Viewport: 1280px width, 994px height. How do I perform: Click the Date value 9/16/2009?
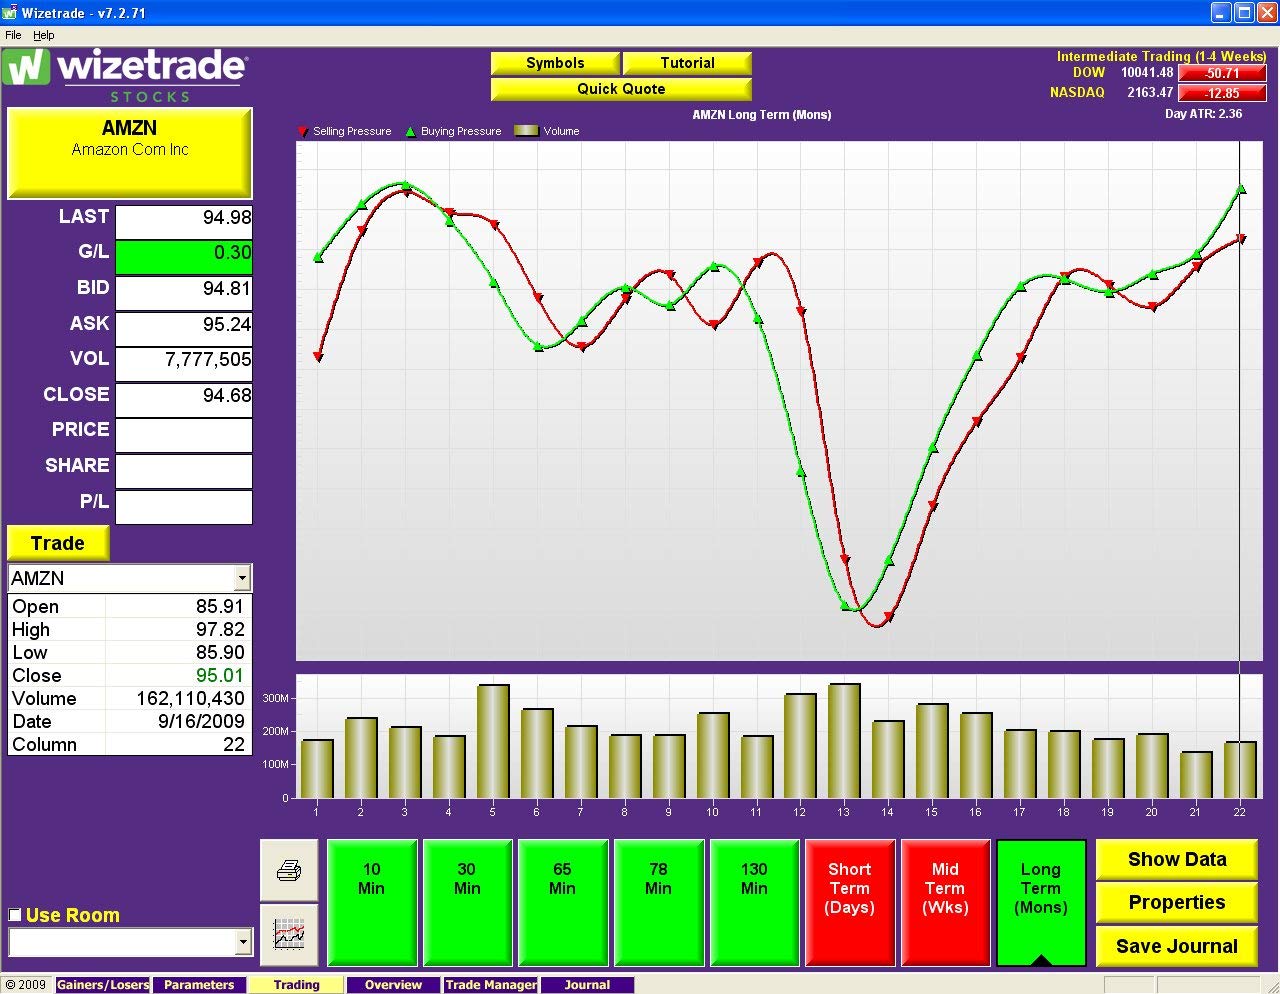click(201, 722)
